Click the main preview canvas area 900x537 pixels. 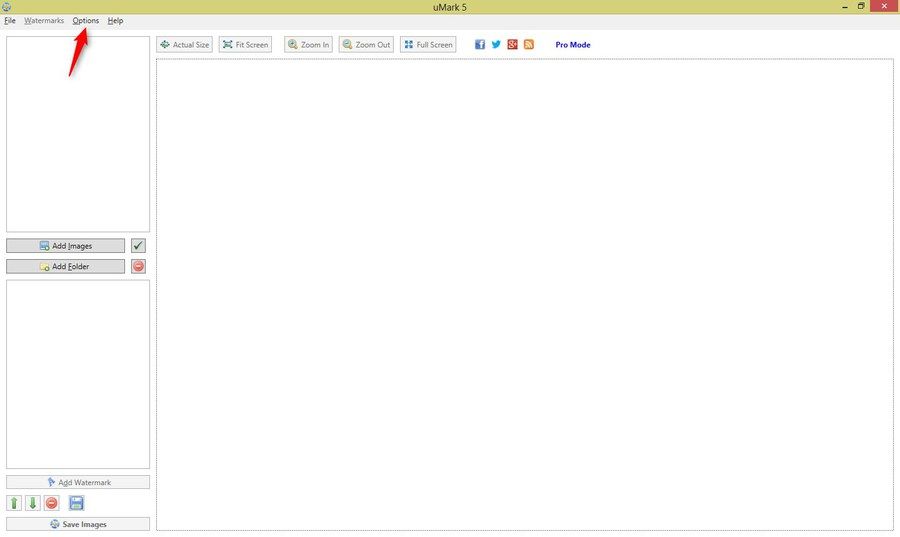click(x=525, y=294)
